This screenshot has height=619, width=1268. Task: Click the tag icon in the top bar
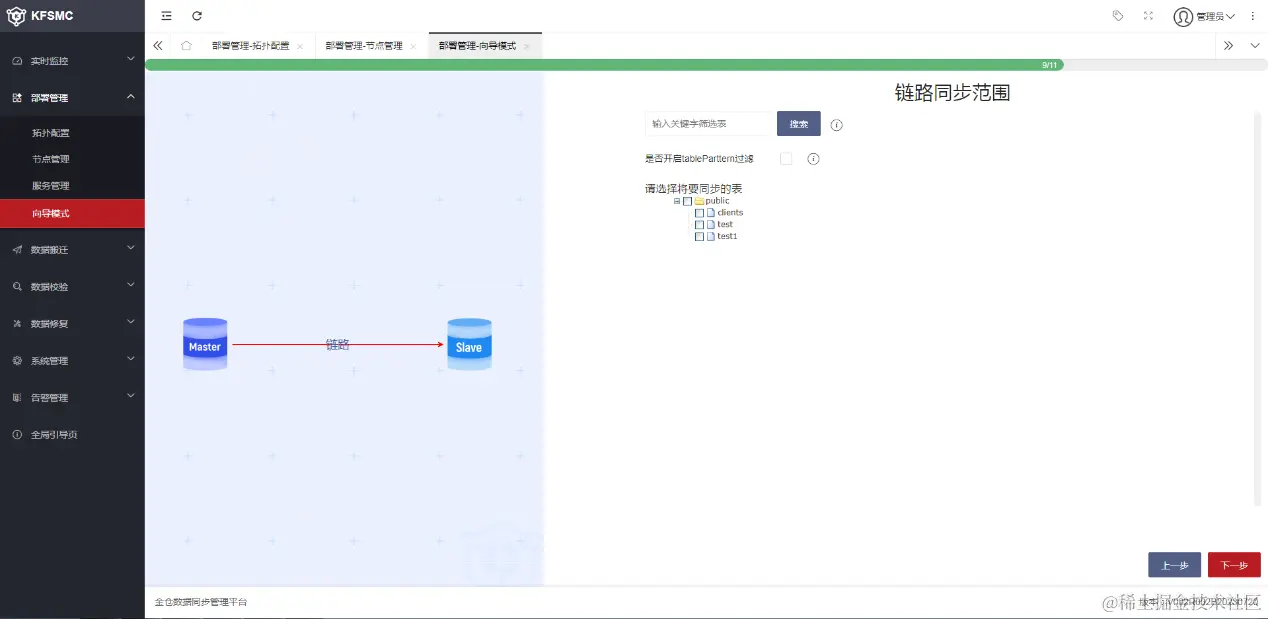pyautogui.click(x=1118, y=16)
